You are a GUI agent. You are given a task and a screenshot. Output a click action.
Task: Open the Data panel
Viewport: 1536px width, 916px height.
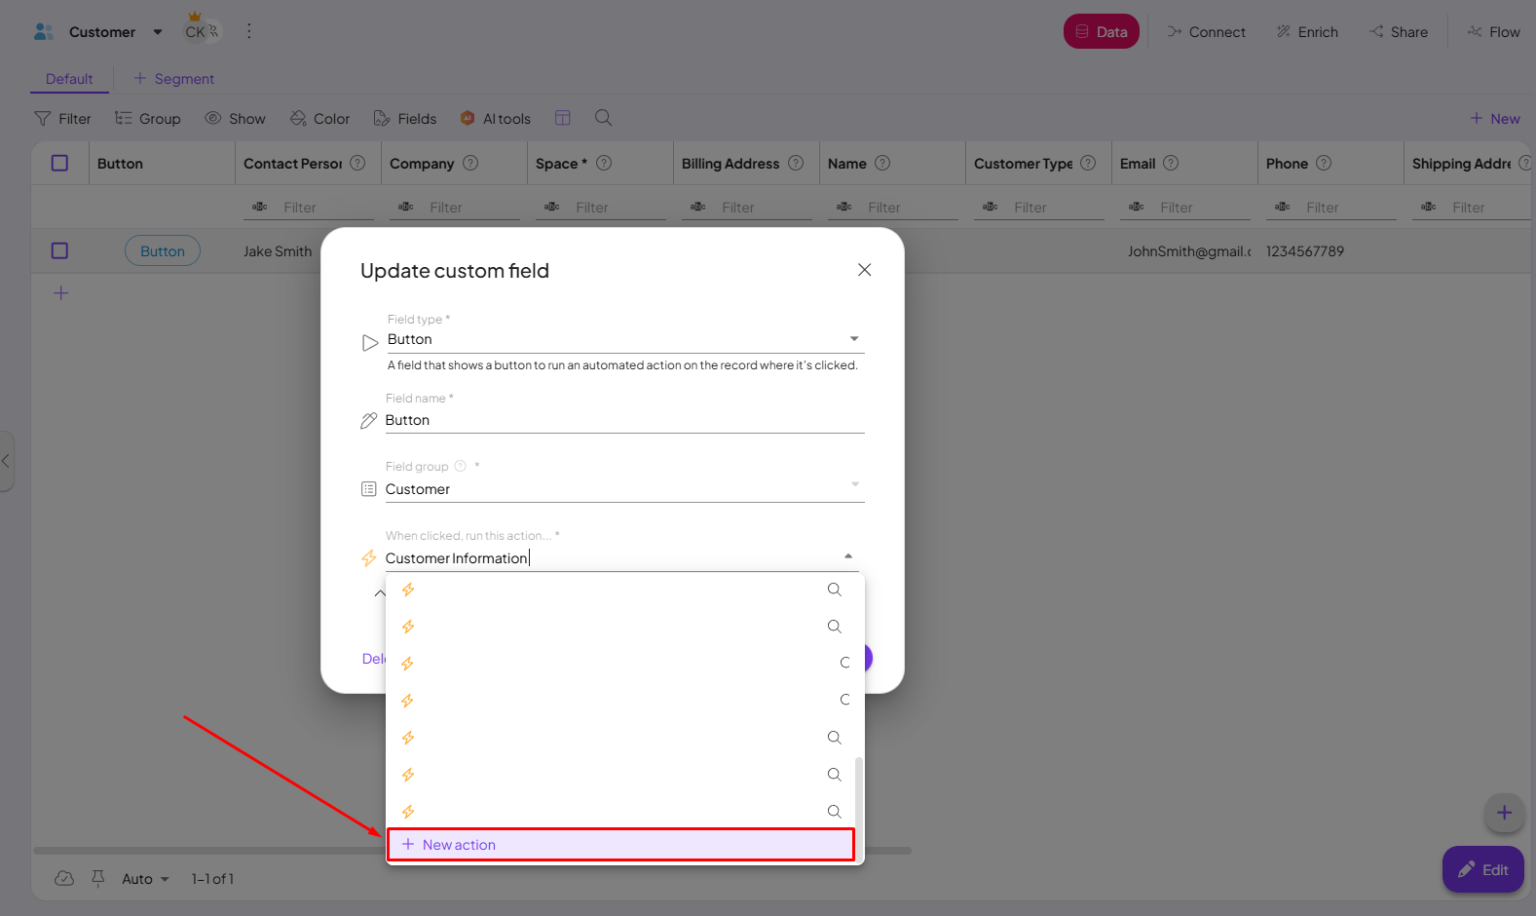coord(1101,31)
